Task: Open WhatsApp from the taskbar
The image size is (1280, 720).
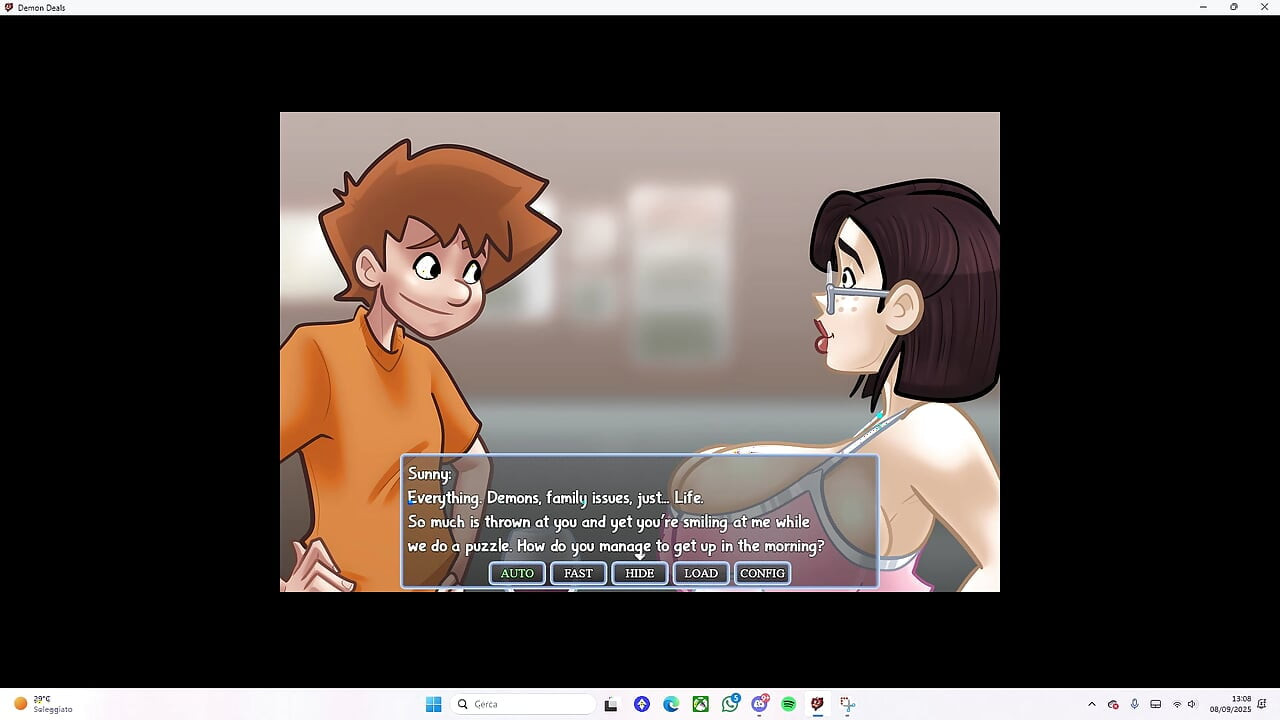Action: [730, 704]
